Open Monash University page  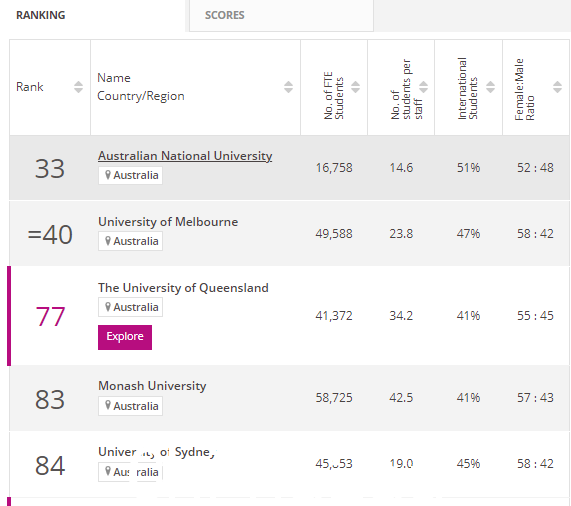(152, 386)
